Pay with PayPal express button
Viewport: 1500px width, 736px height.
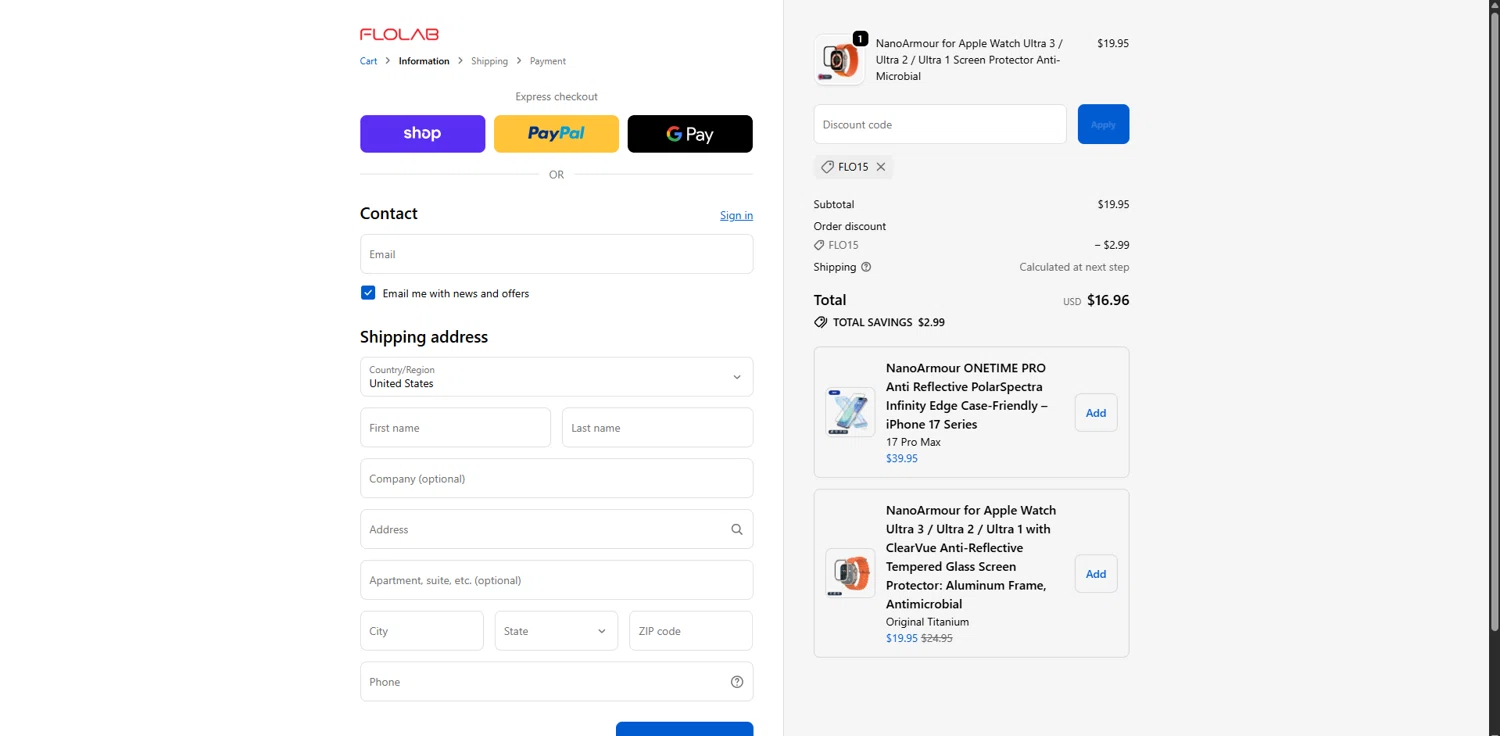pos(556,134)
